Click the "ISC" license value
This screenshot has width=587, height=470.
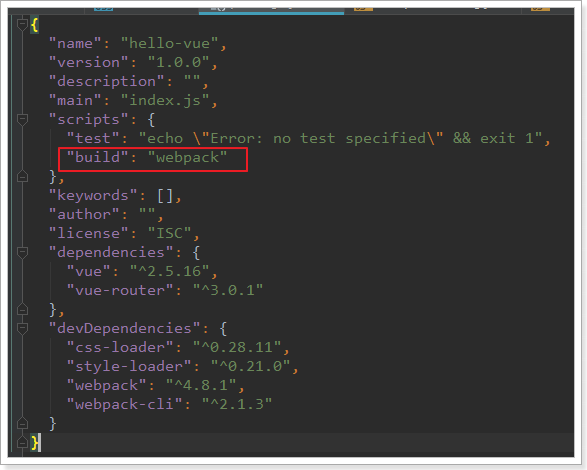pos(169,233)
